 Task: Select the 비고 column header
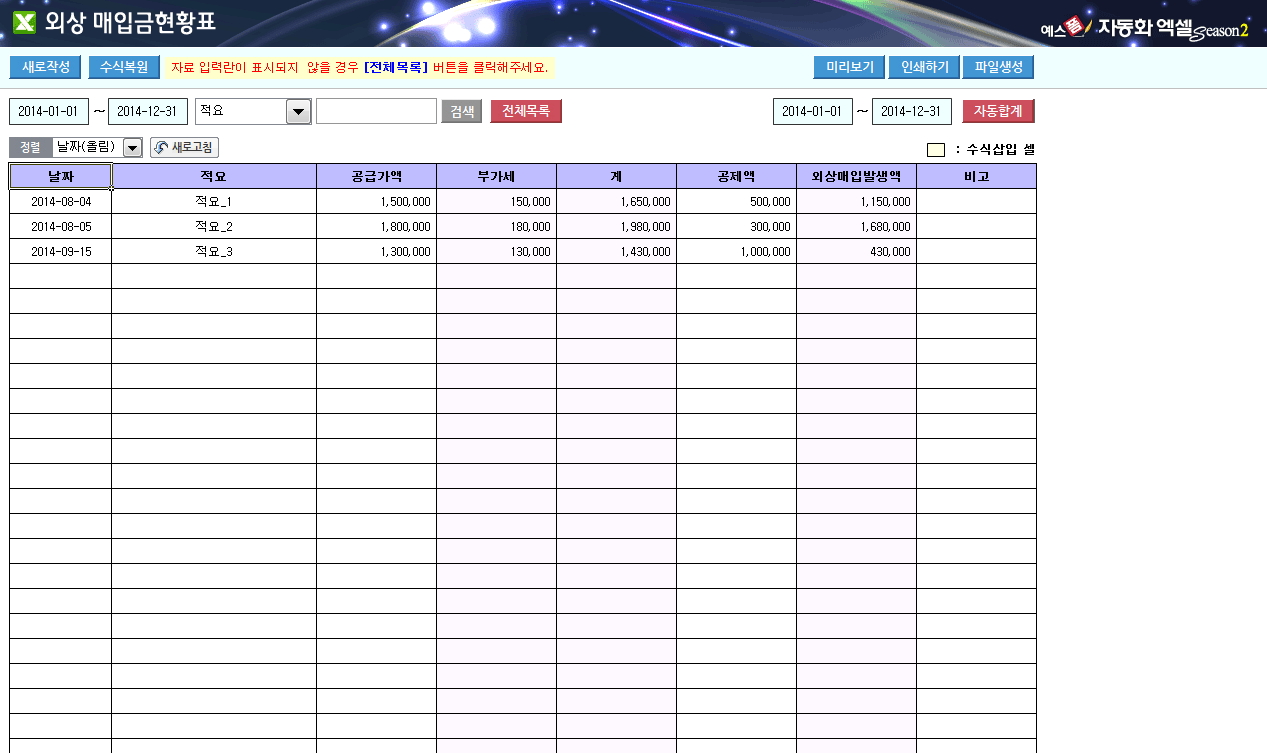tap(977, 176)
